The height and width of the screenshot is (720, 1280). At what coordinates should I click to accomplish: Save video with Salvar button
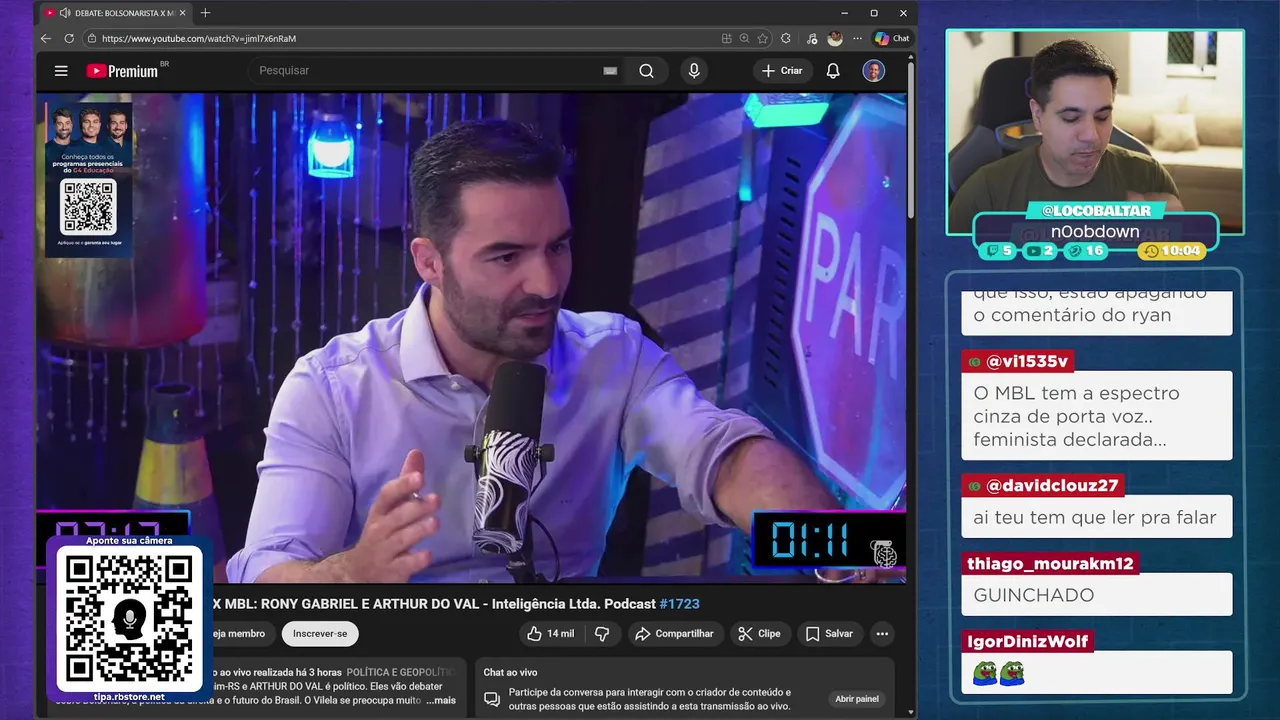829,634
